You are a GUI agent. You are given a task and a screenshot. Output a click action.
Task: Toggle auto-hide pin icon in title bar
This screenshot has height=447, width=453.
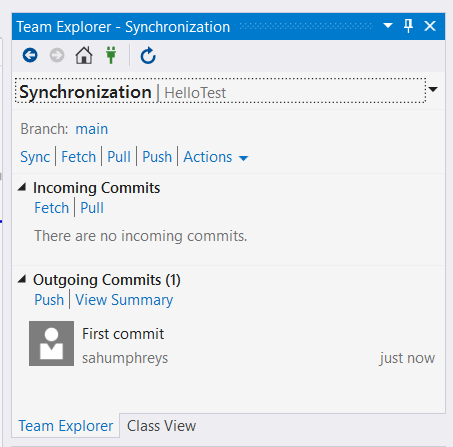408,26
